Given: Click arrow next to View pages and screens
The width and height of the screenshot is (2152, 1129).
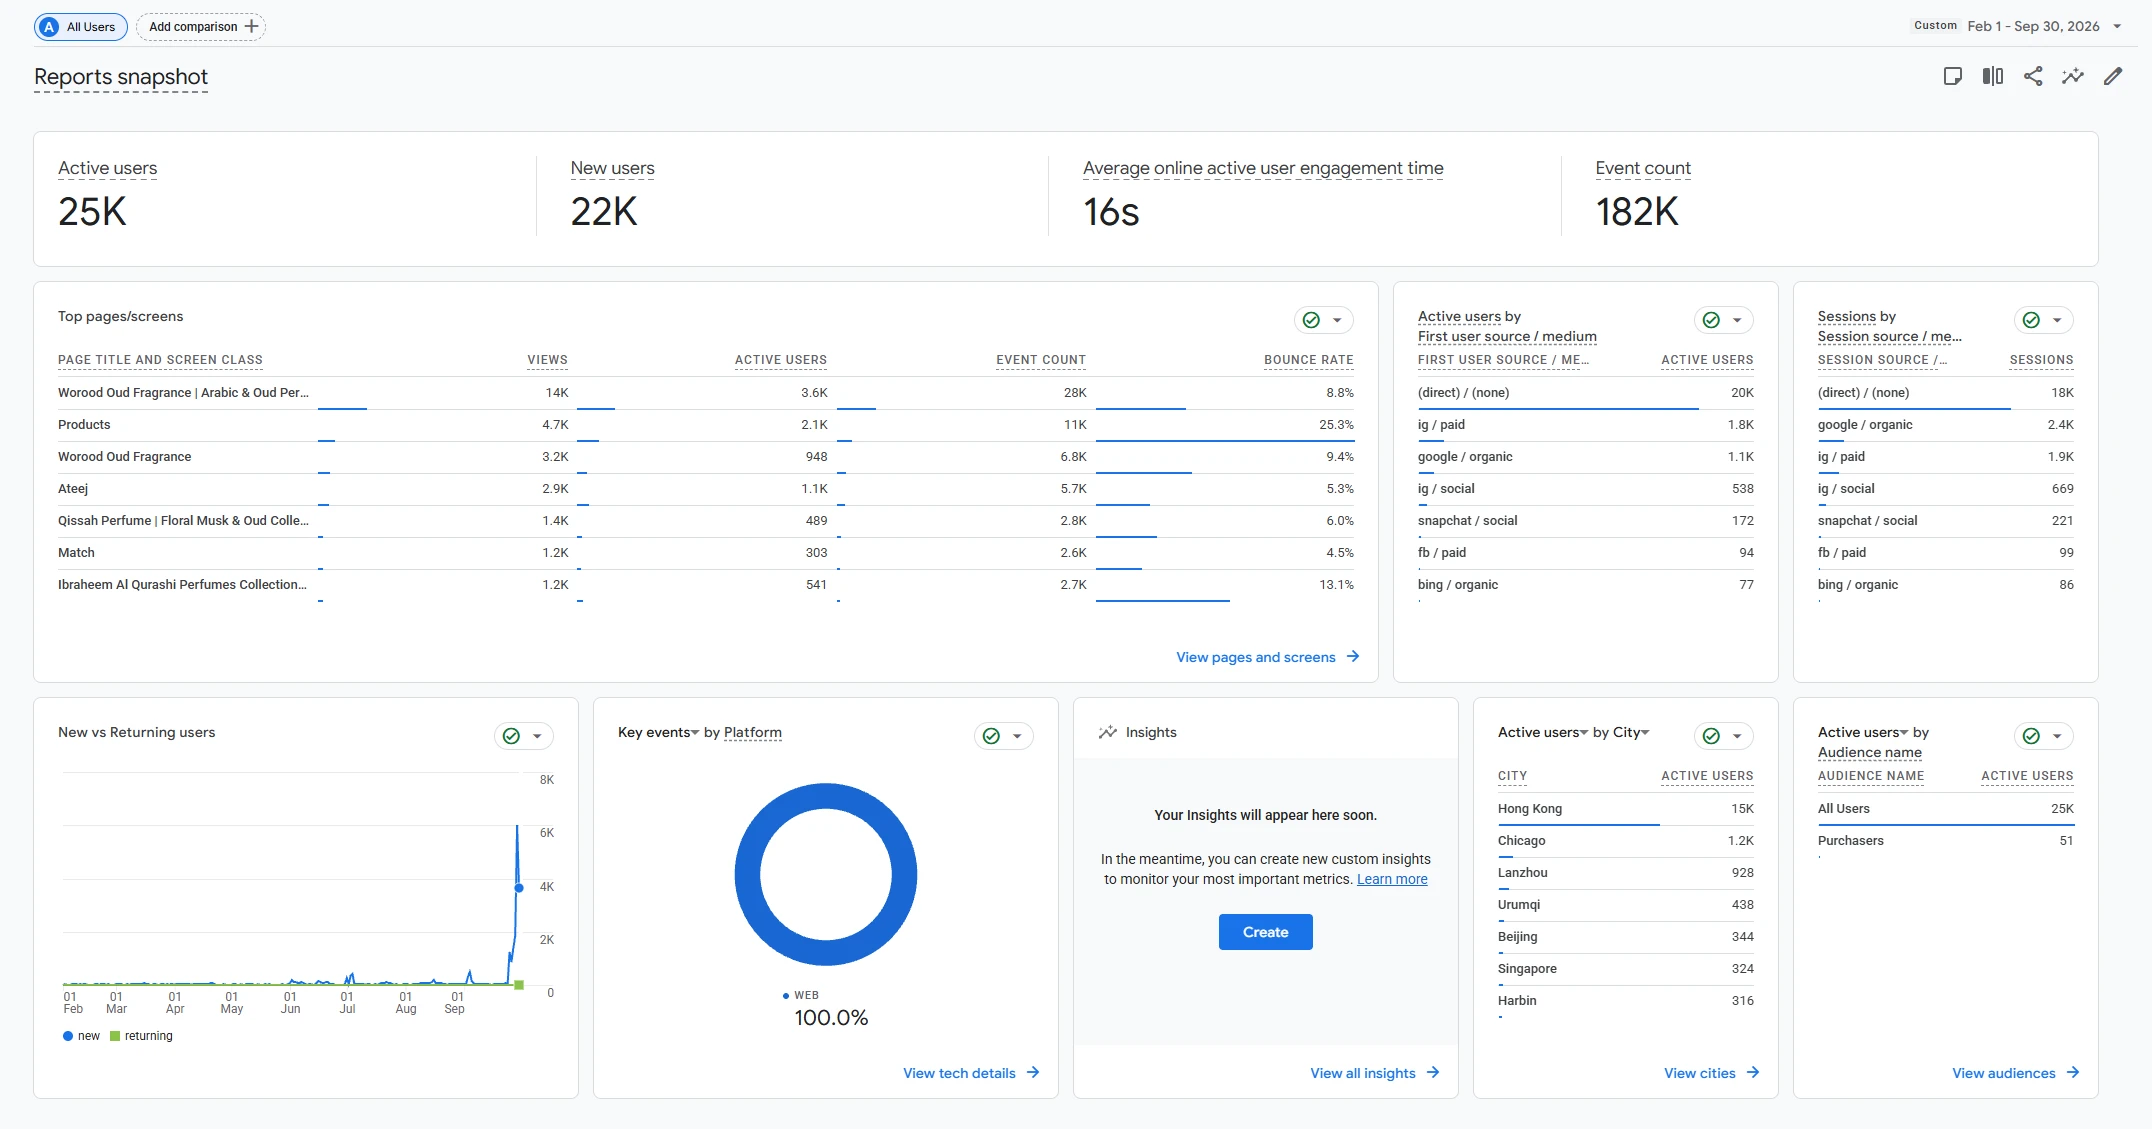Looking at the screenshot, I should (x=1353, y=657).
